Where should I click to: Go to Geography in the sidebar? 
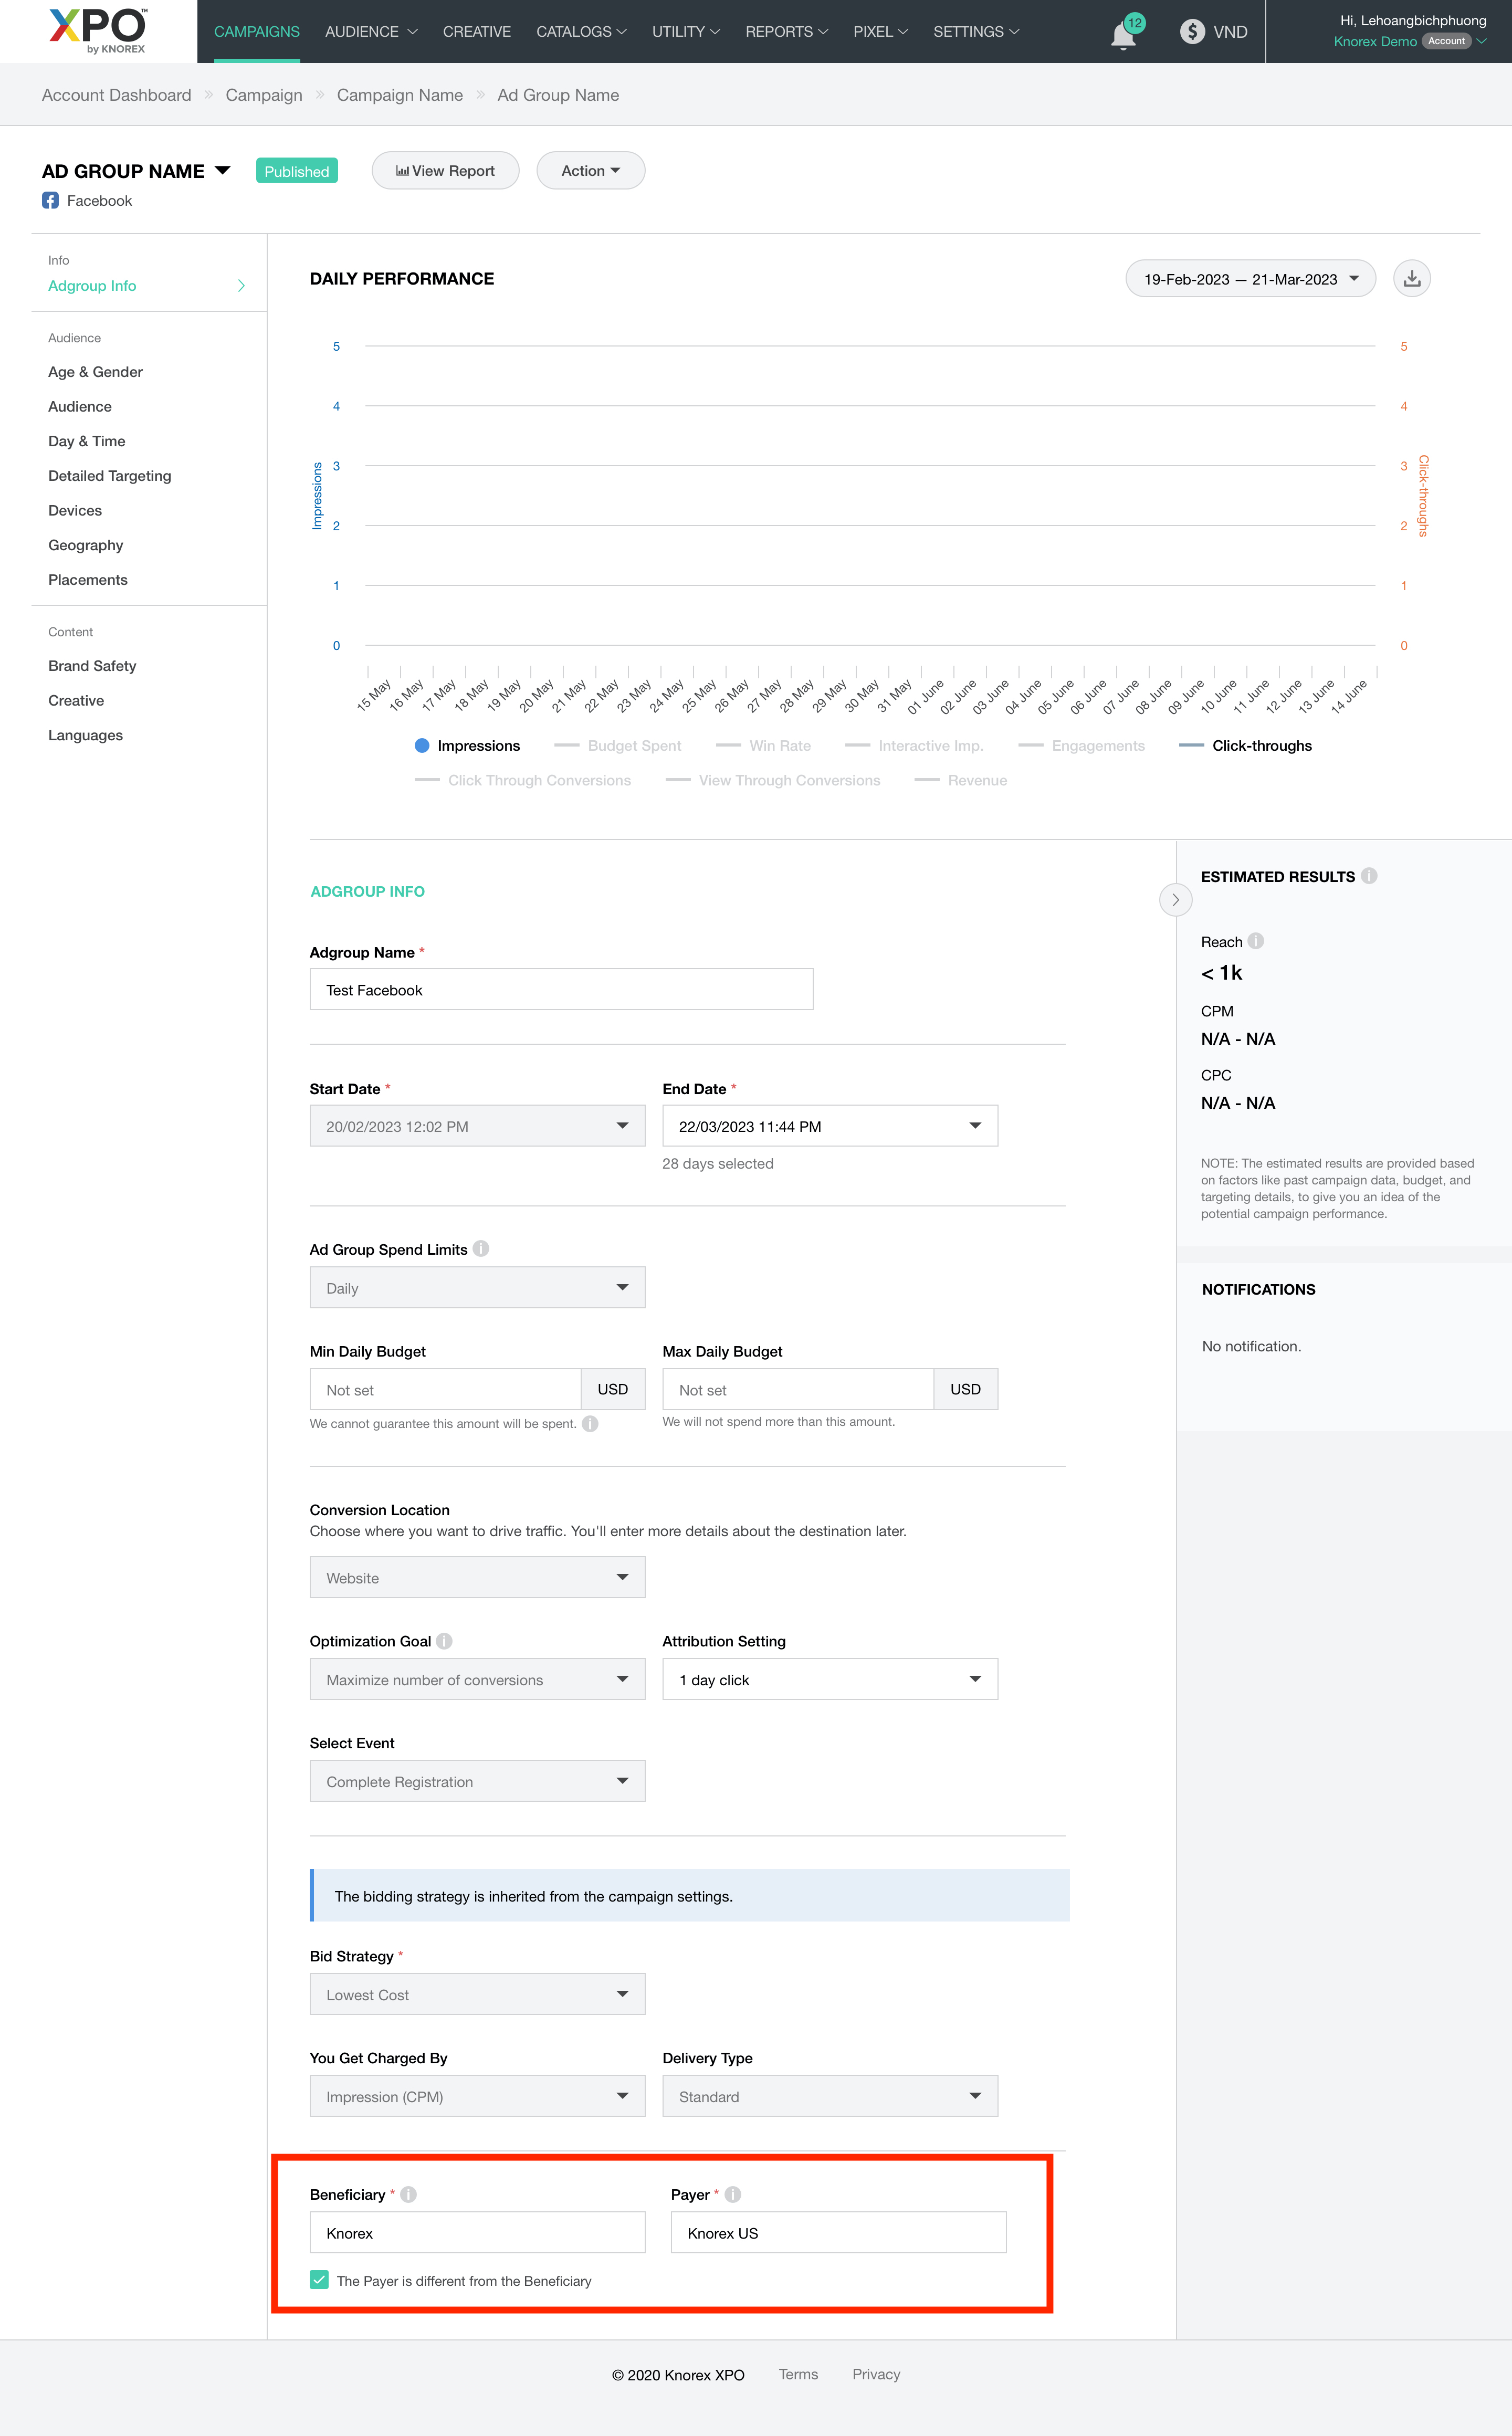click(x=86, y=545)
